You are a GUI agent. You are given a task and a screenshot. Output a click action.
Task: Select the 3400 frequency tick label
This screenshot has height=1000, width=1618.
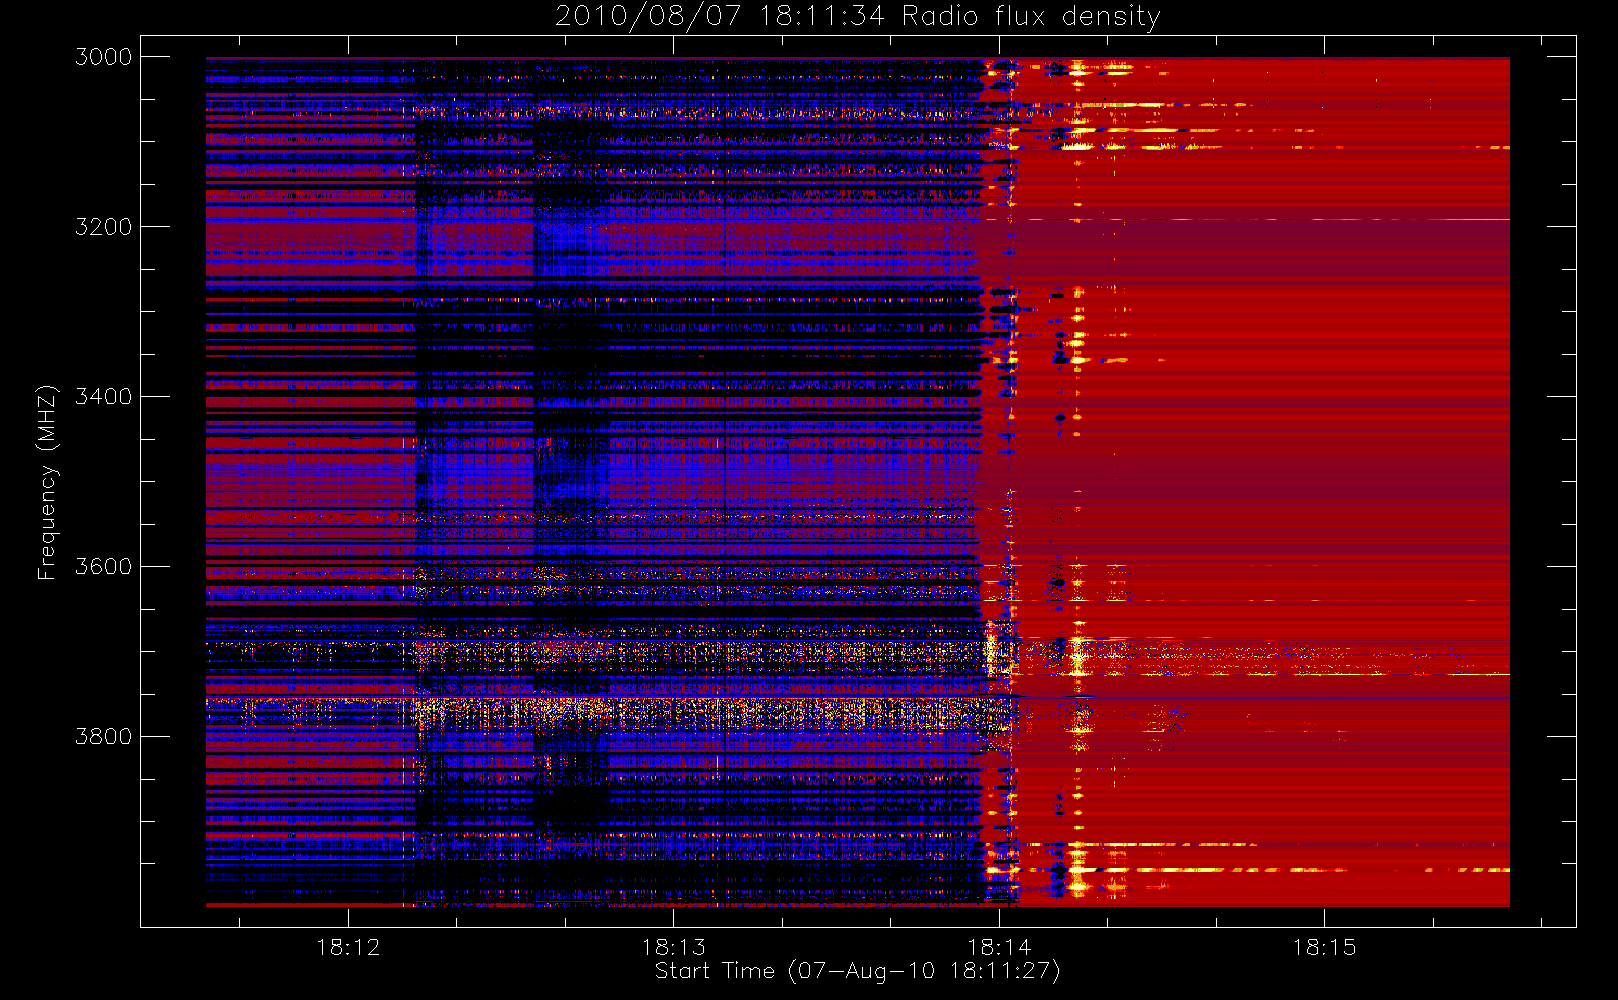[104, 397]
